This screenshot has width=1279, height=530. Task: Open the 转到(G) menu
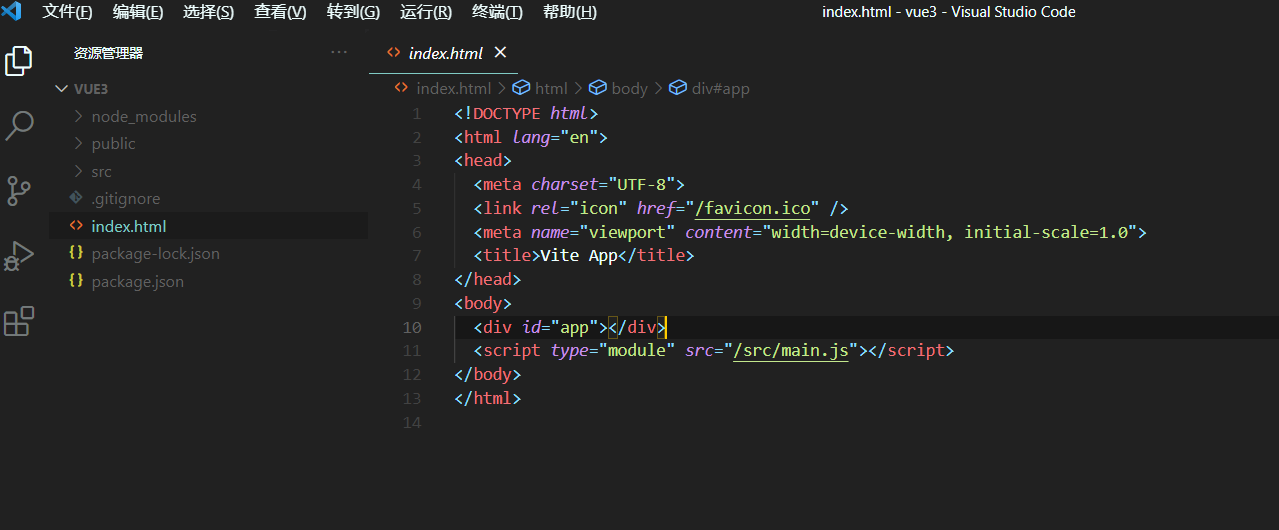tap(353, 12)
